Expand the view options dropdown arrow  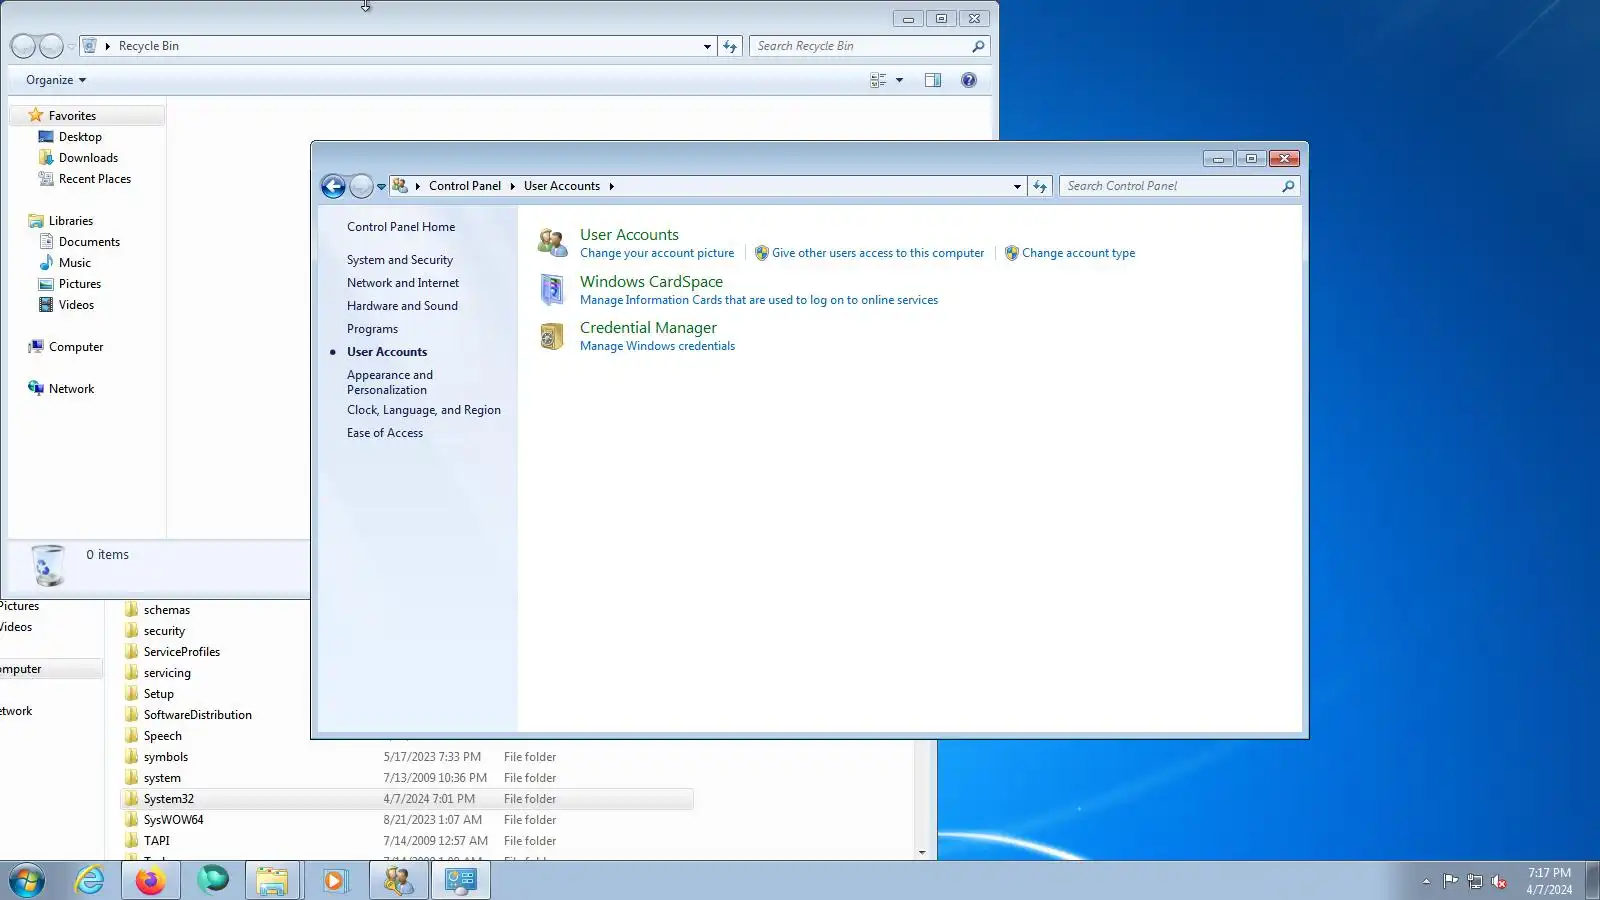899,80
